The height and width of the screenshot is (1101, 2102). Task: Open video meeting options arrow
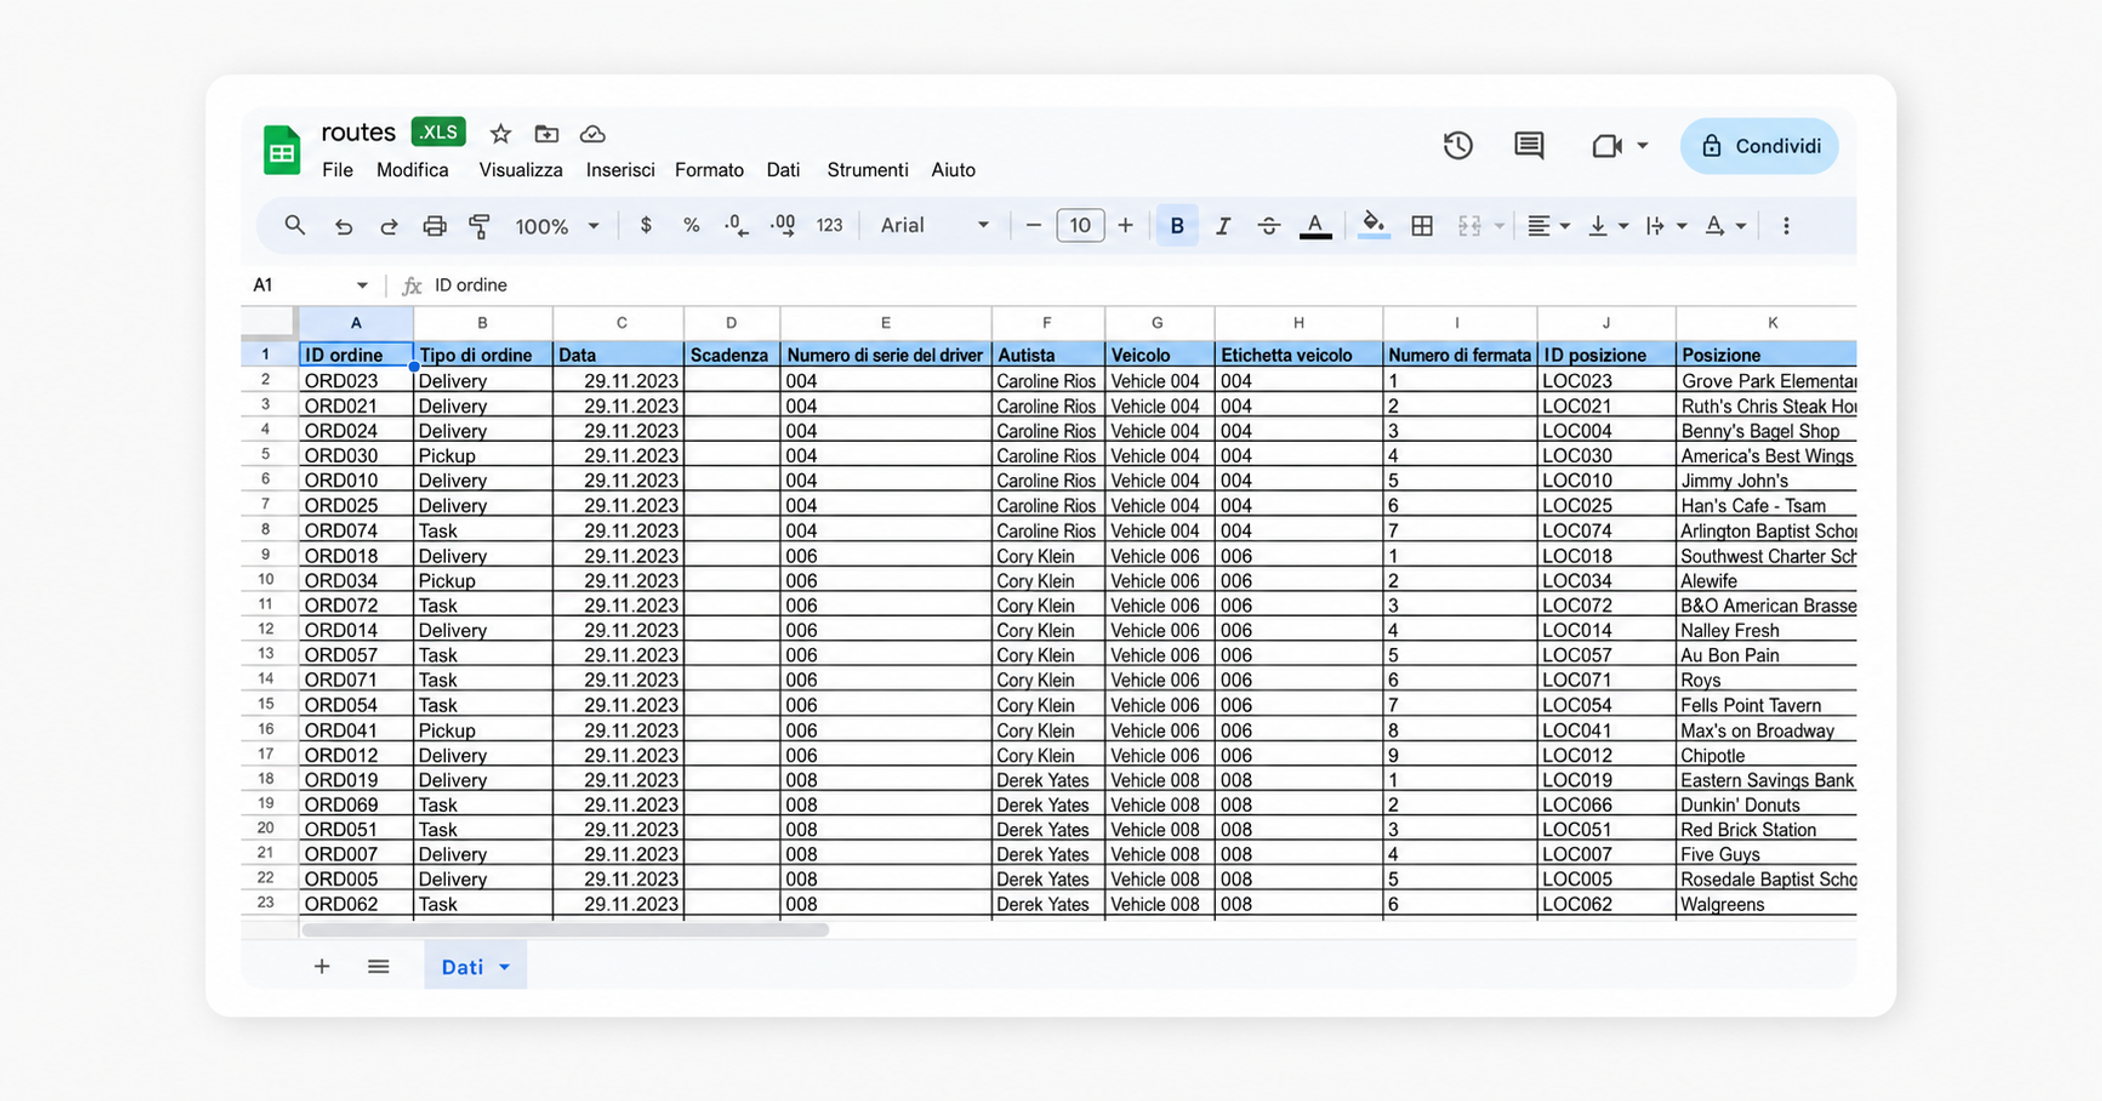[x=1642, y=146]
